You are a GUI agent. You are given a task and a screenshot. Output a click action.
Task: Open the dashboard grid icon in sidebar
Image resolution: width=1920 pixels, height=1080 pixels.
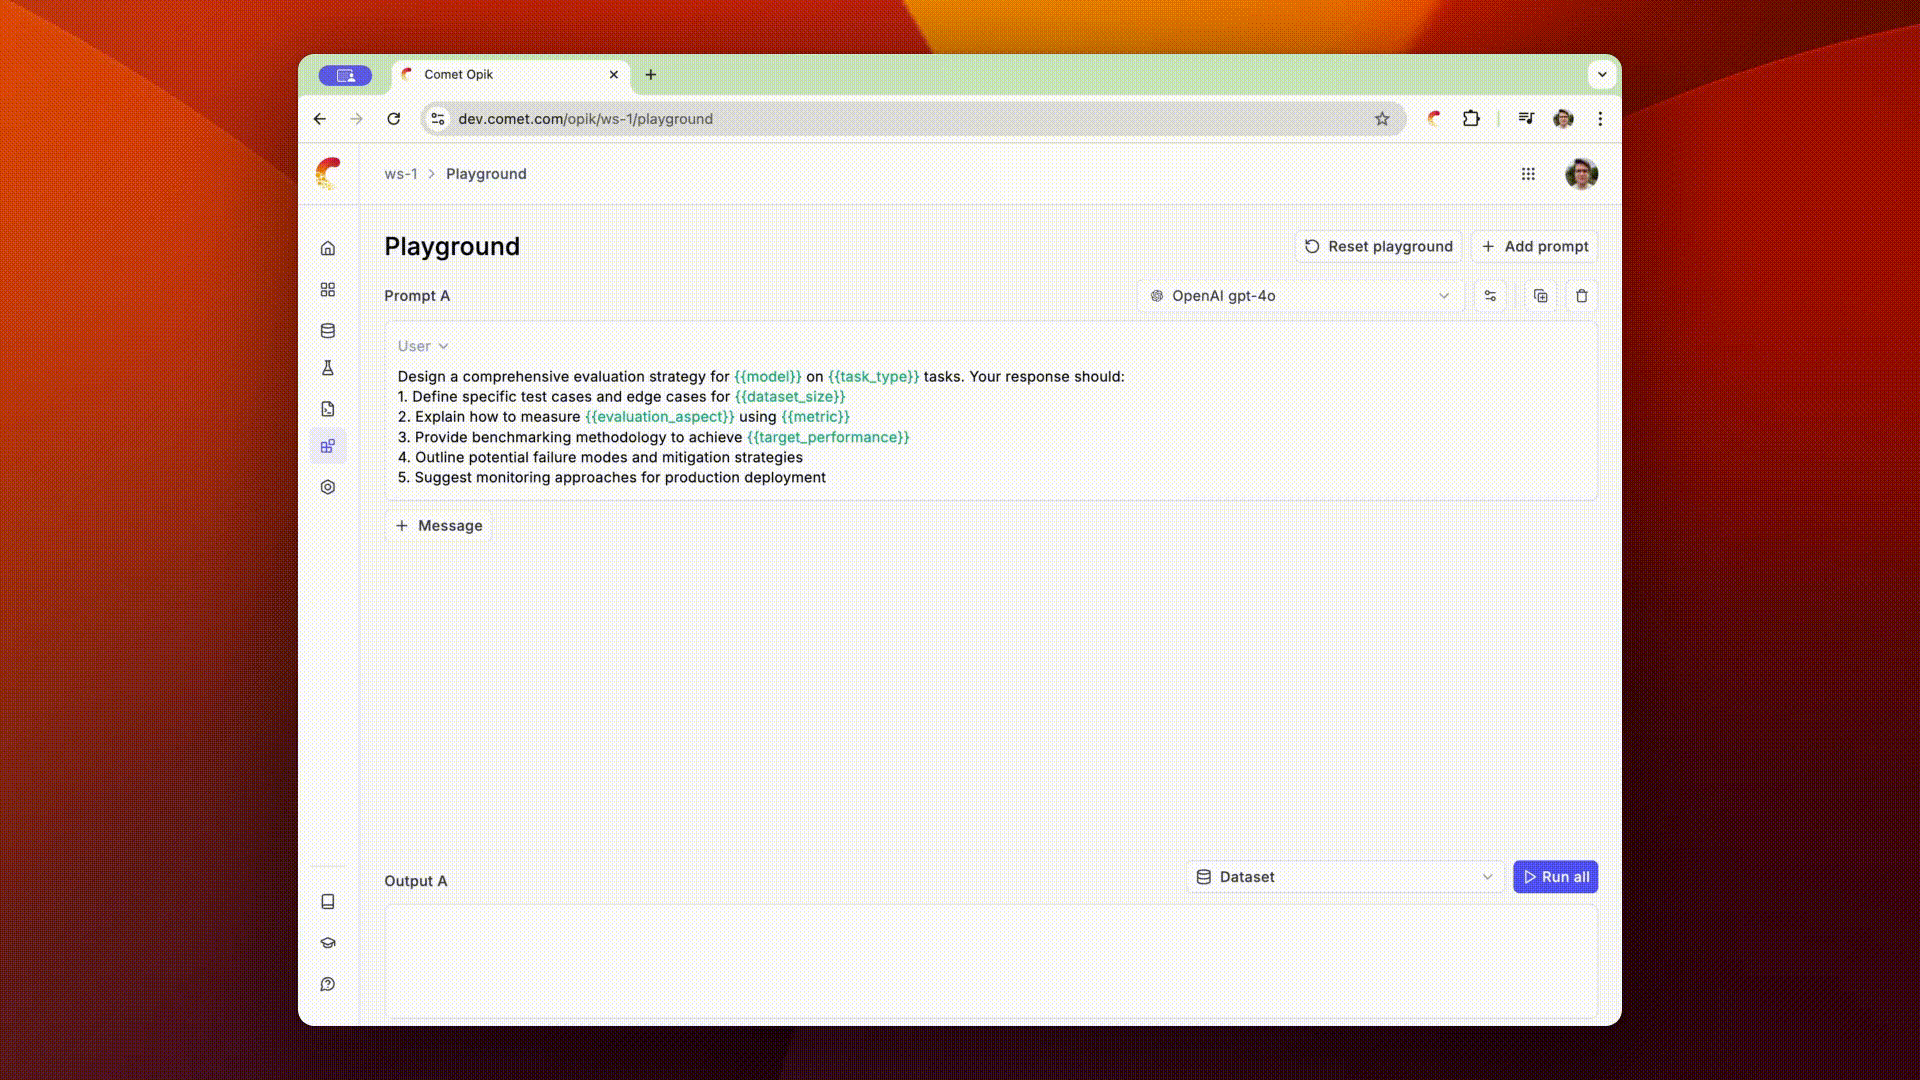coord(327,290)
